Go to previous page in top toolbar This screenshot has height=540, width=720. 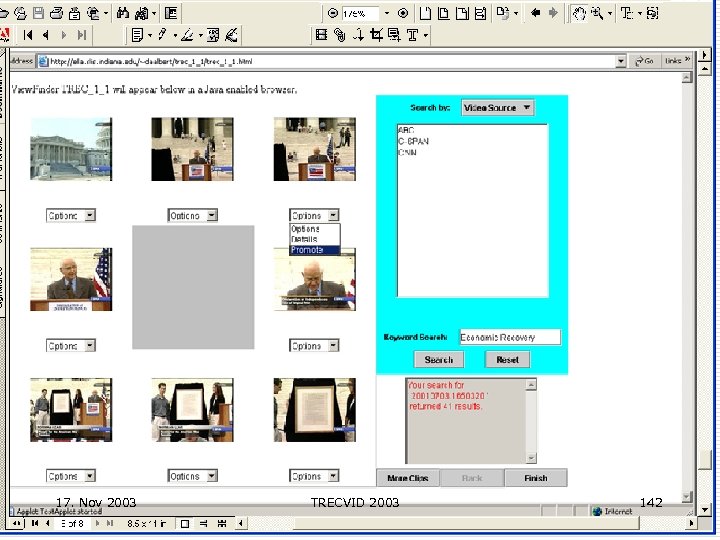tap(45, 35)
